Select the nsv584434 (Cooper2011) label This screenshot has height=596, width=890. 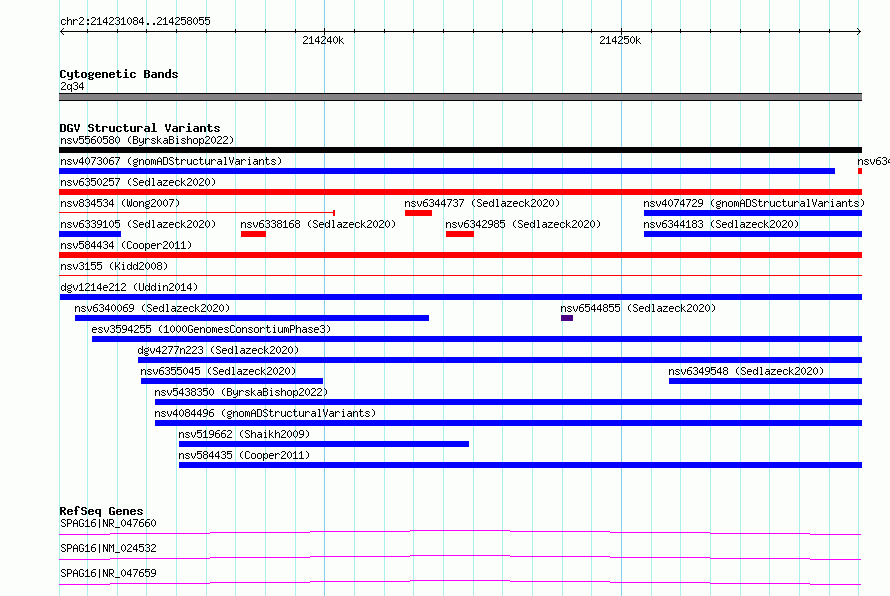(126, 245)
